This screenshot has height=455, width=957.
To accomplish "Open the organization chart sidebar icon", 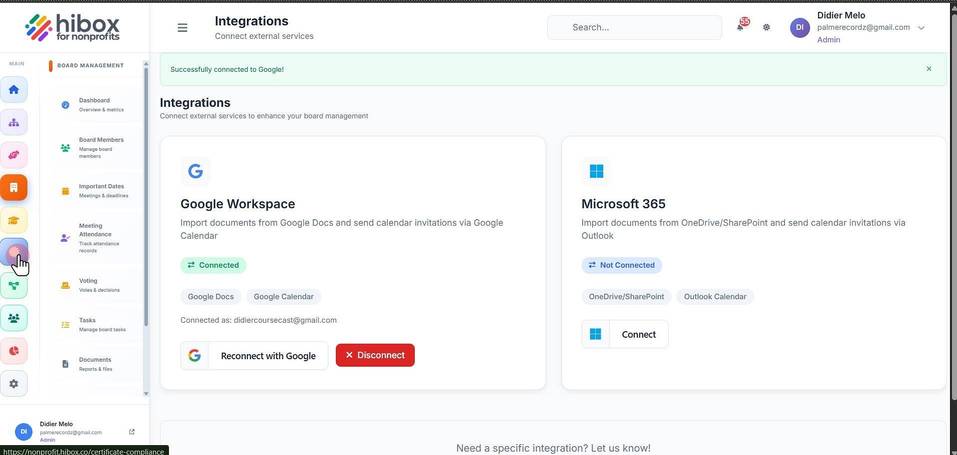I will (14, 122).
